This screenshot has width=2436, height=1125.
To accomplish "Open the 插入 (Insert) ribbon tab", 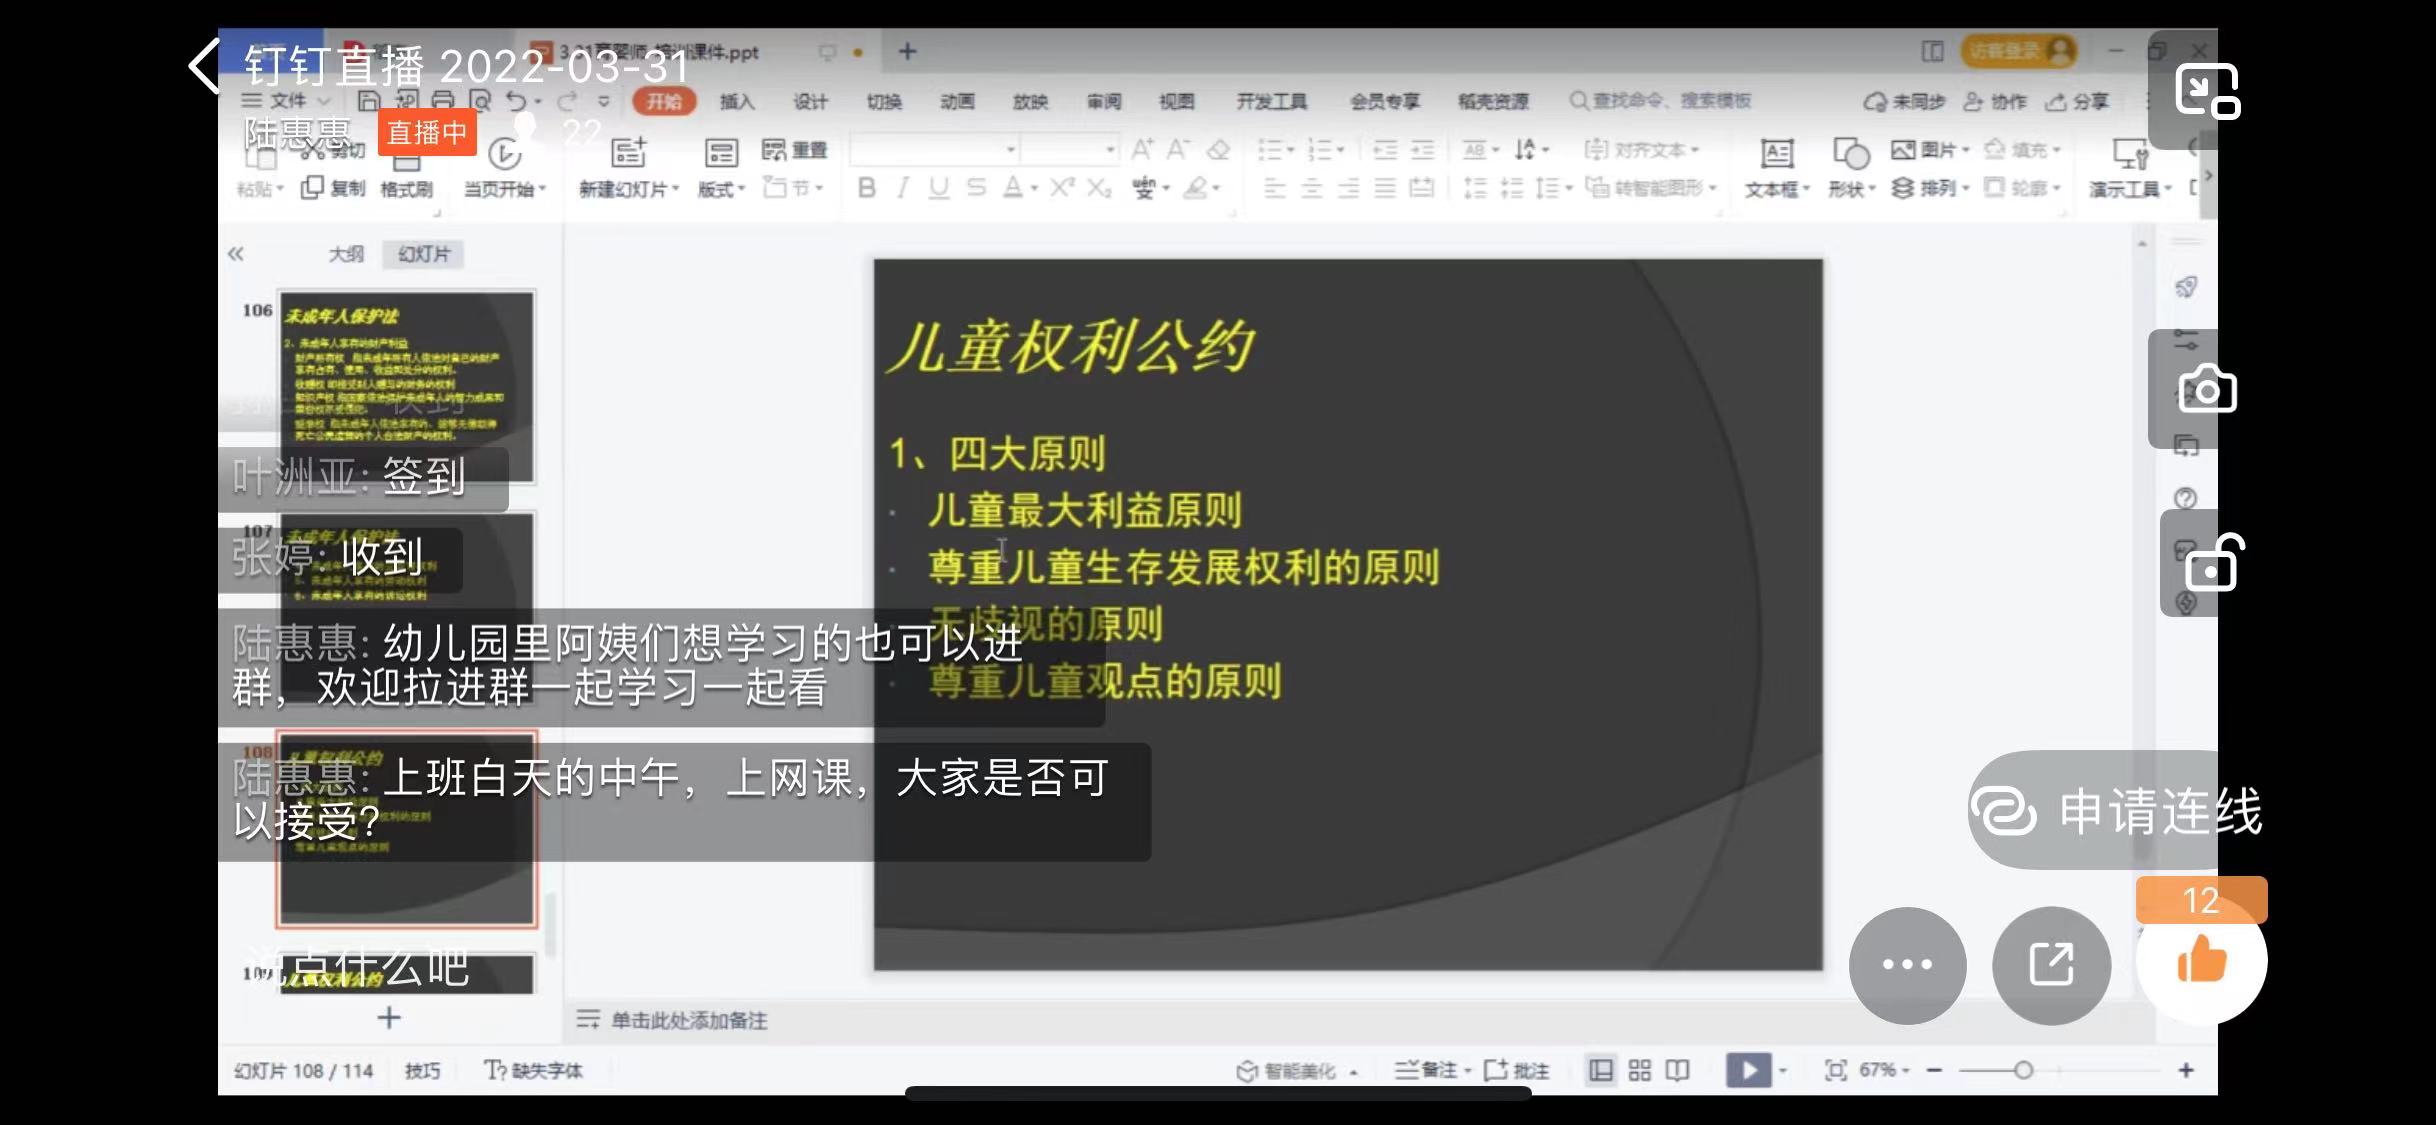I will coord(736,101).
